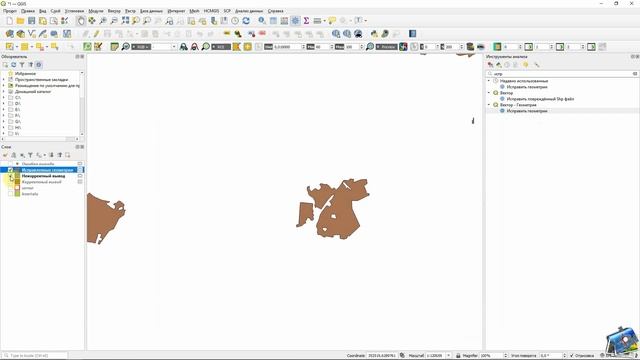Open the Processing history clock icon
This screenshot has height=360, width=640.
coord(507,64)
